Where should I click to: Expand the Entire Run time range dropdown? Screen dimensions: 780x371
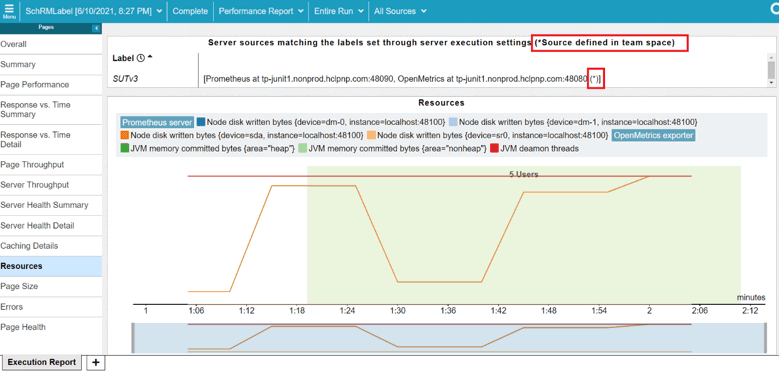(x=339, y=11)
